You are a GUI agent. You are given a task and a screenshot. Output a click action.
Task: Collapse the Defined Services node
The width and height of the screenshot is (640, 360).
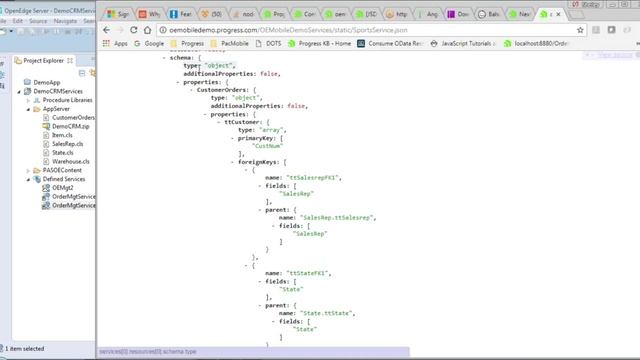coord(28,180)
